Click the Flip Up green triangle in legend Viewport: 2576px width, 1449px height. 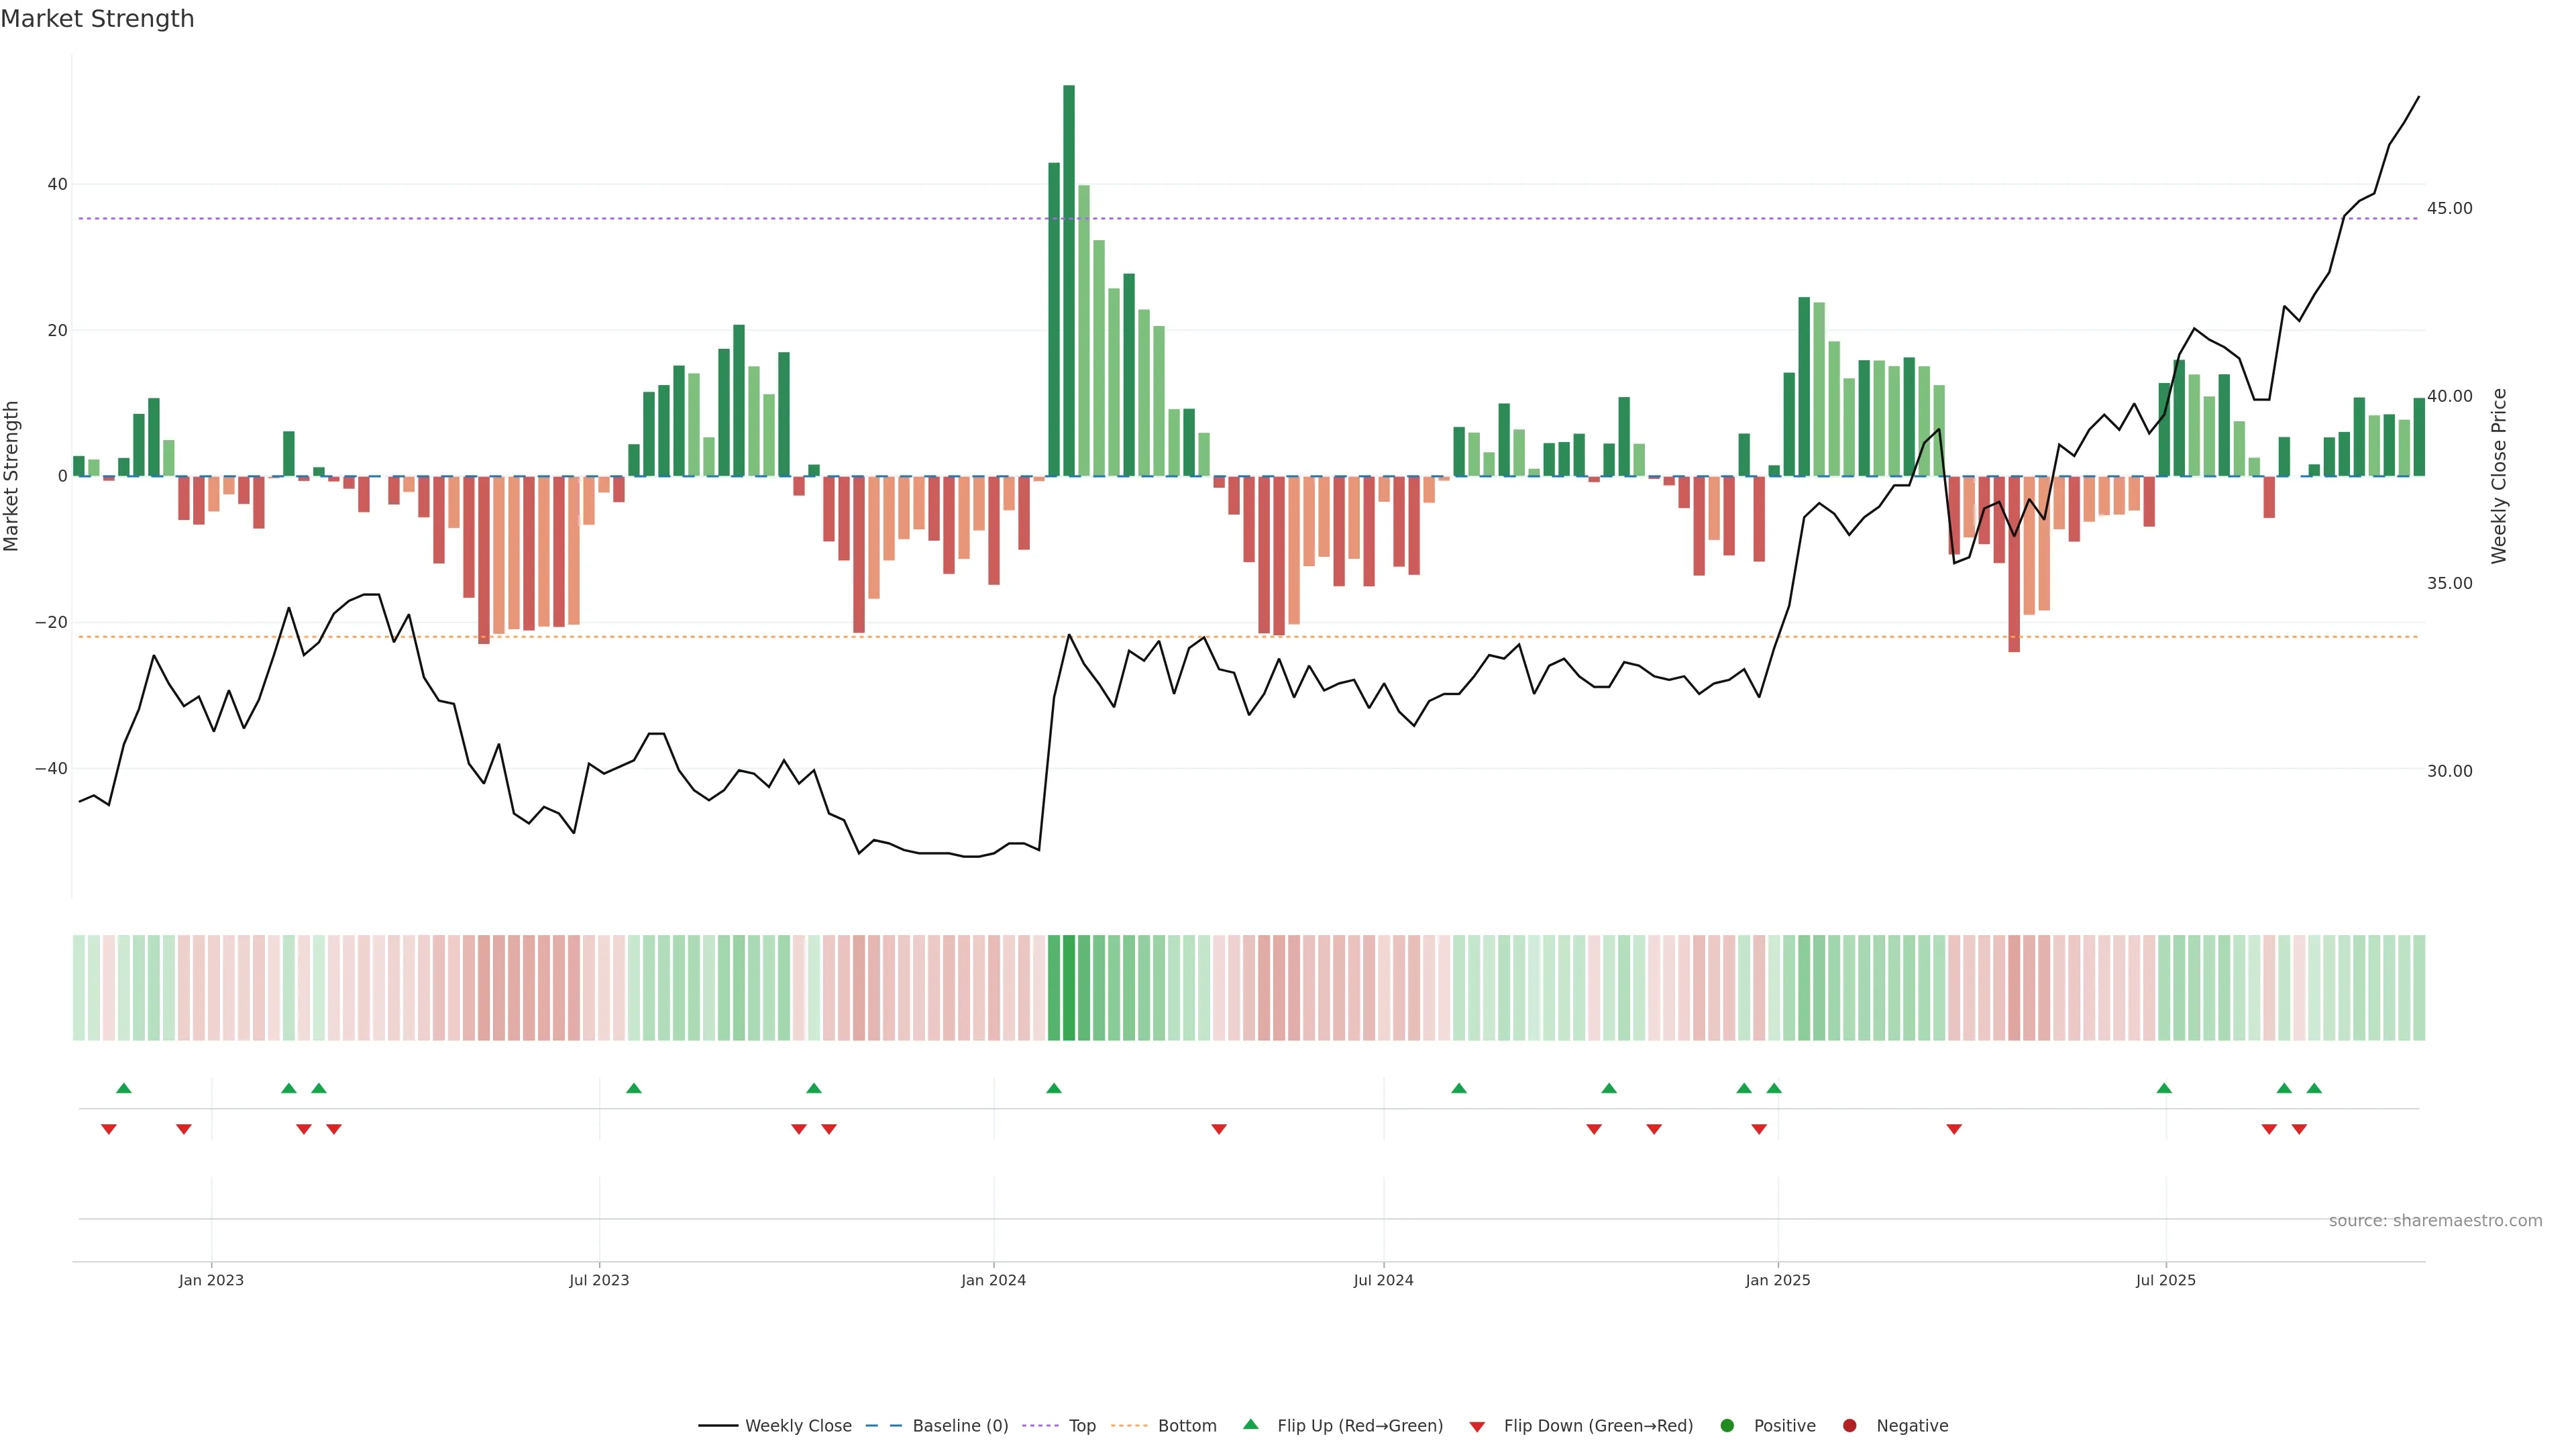pyautogui.click(x=1250, y=1424)
